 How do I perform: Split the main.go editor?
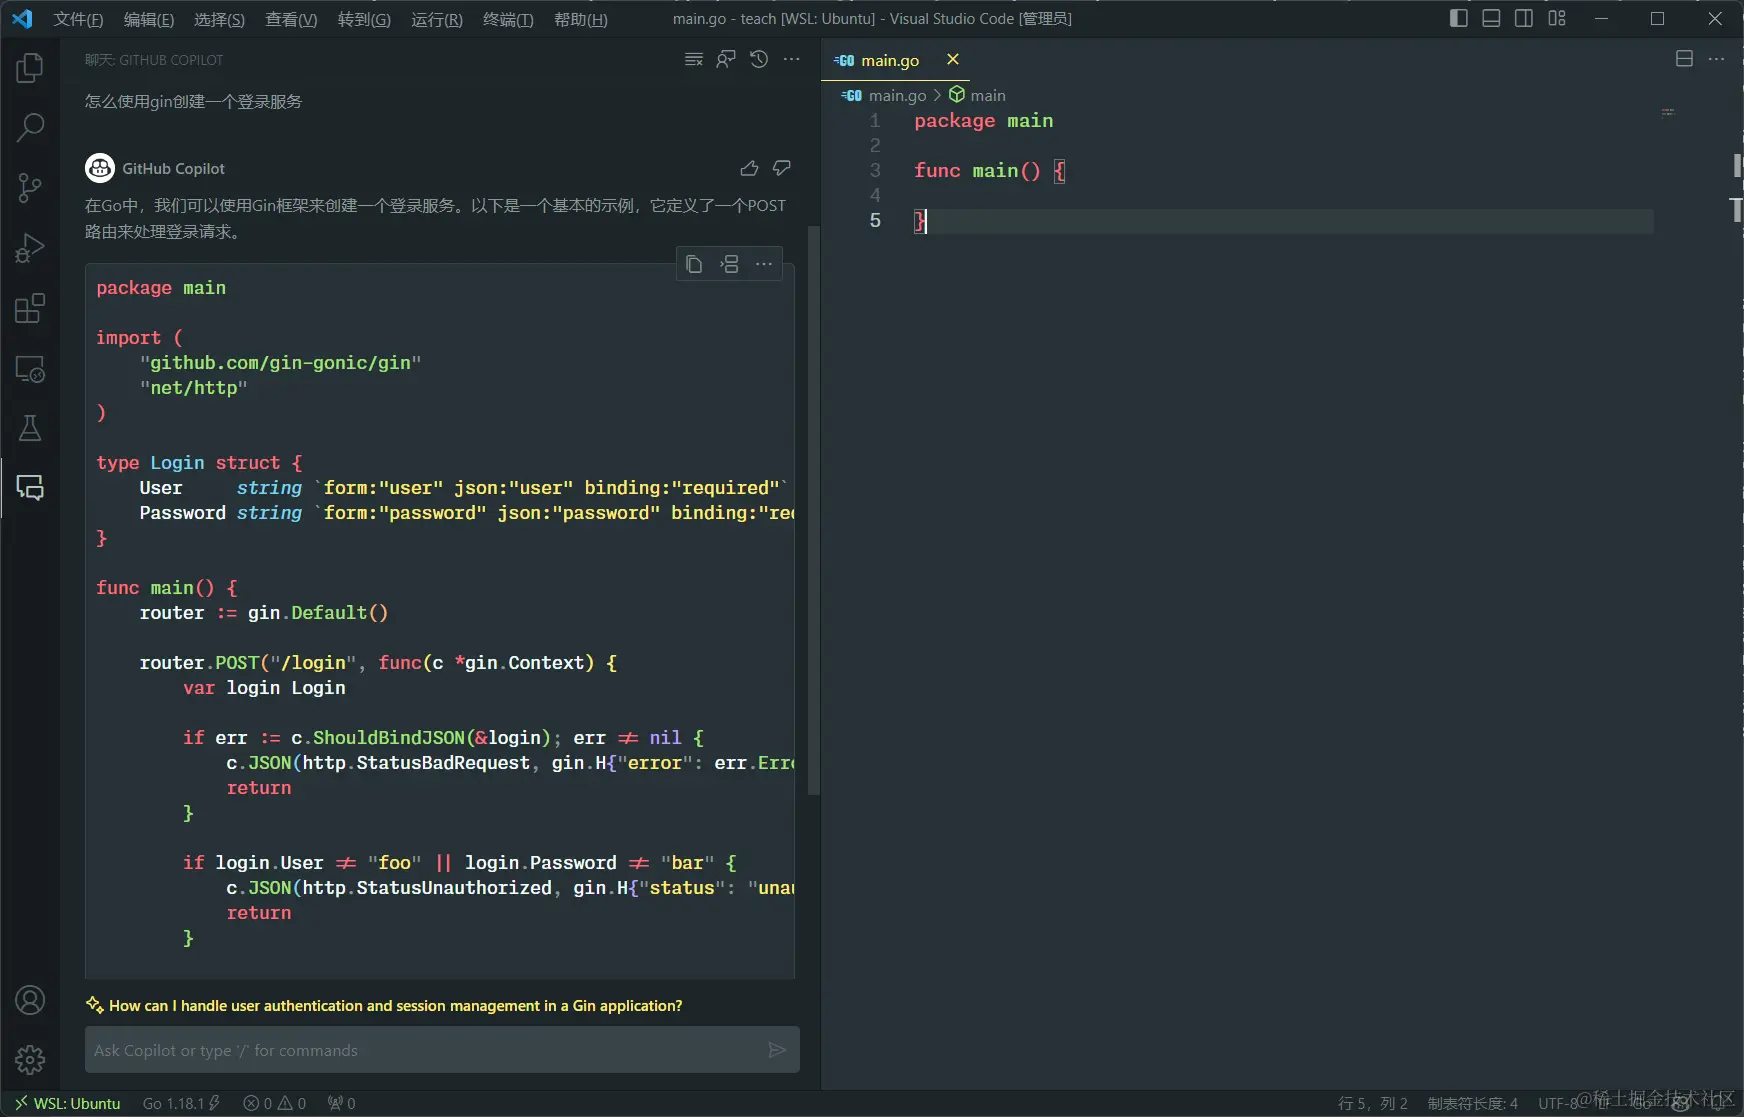point(1684,59)
